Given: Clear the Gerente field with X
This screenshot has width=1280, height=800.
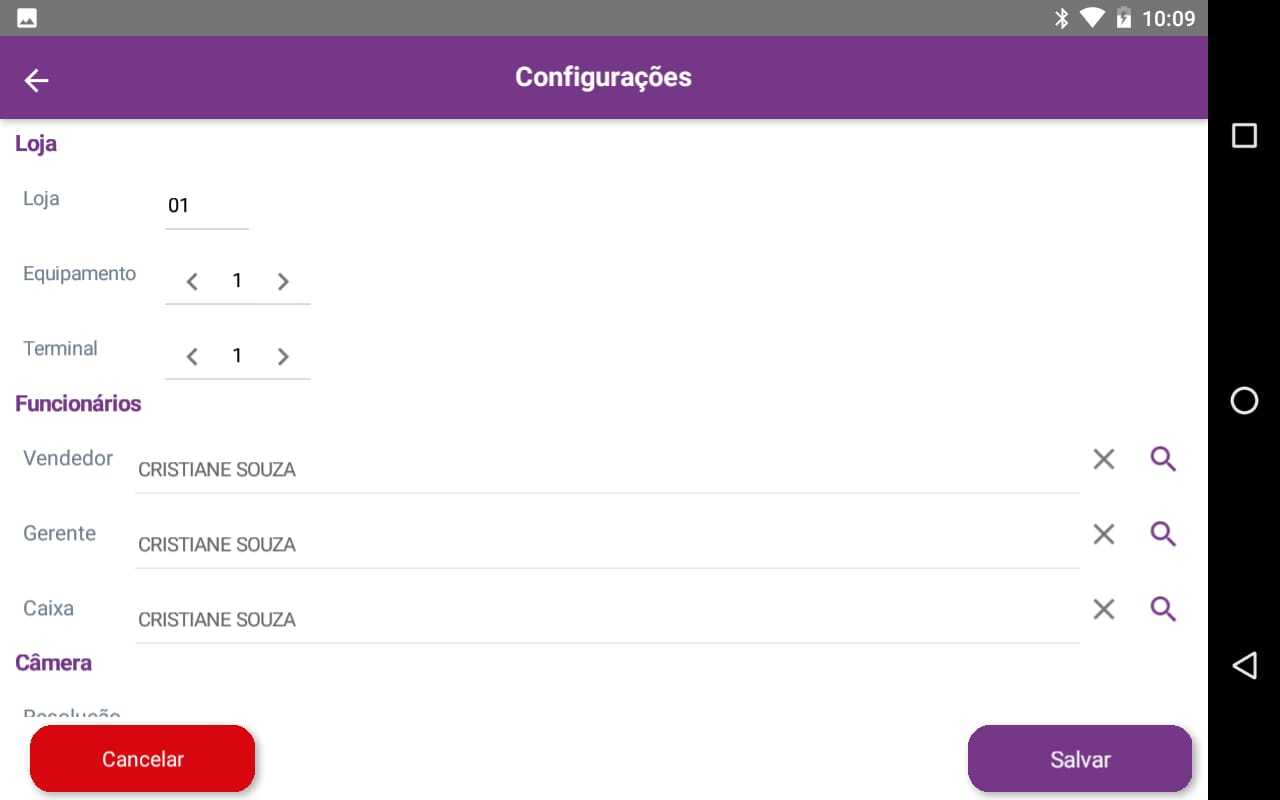Looking at the screenshot, I should pyautogui.click(x=1104, y=534).
